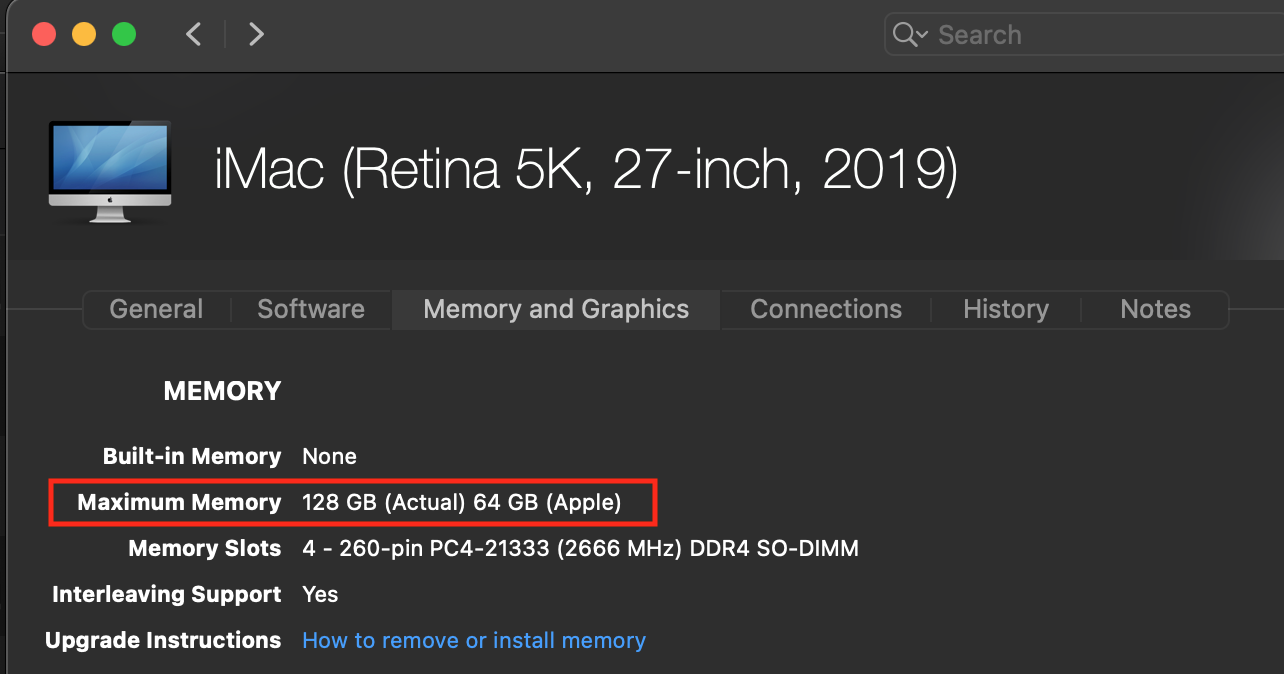1284x674 pixels.
Task: Click the iMac Retina 5K model title
Action: click(x=586, y=170)
